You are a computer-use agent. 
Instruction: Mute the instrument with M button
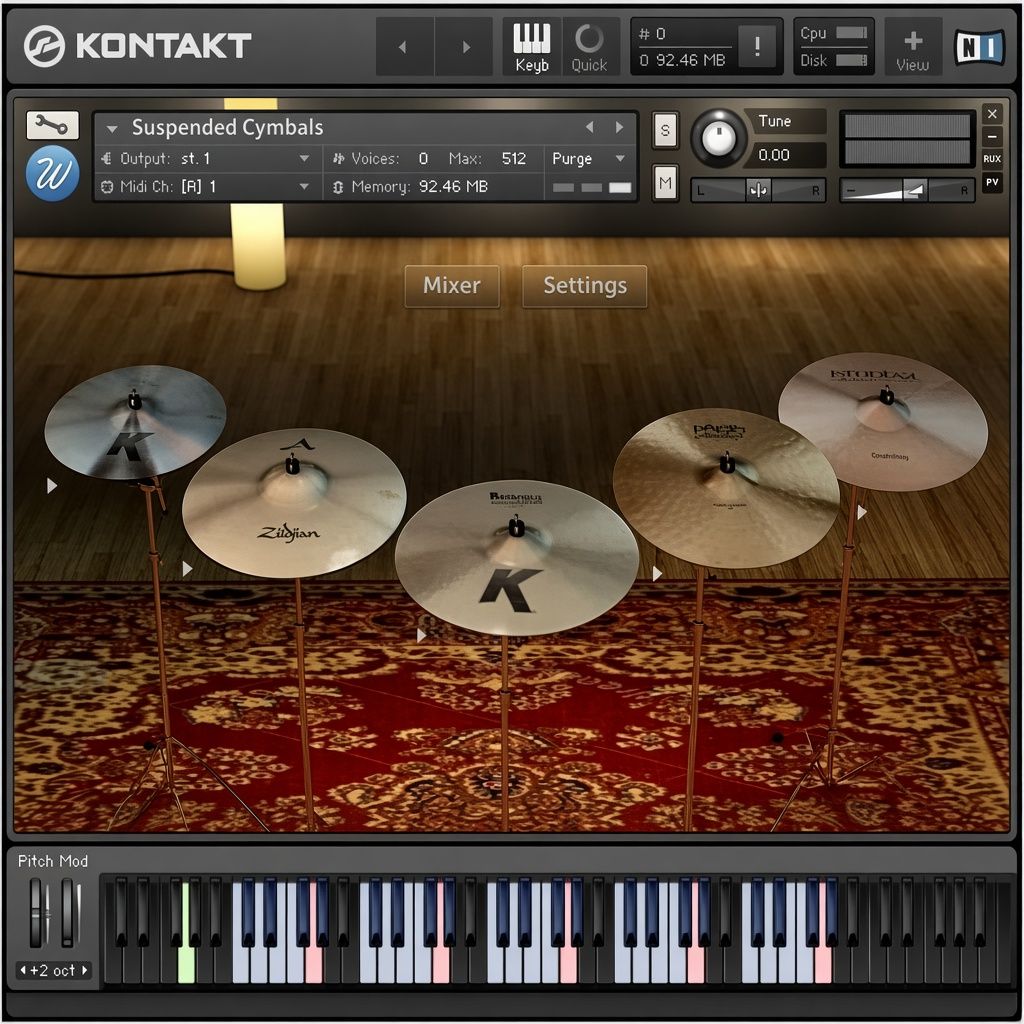665,183
